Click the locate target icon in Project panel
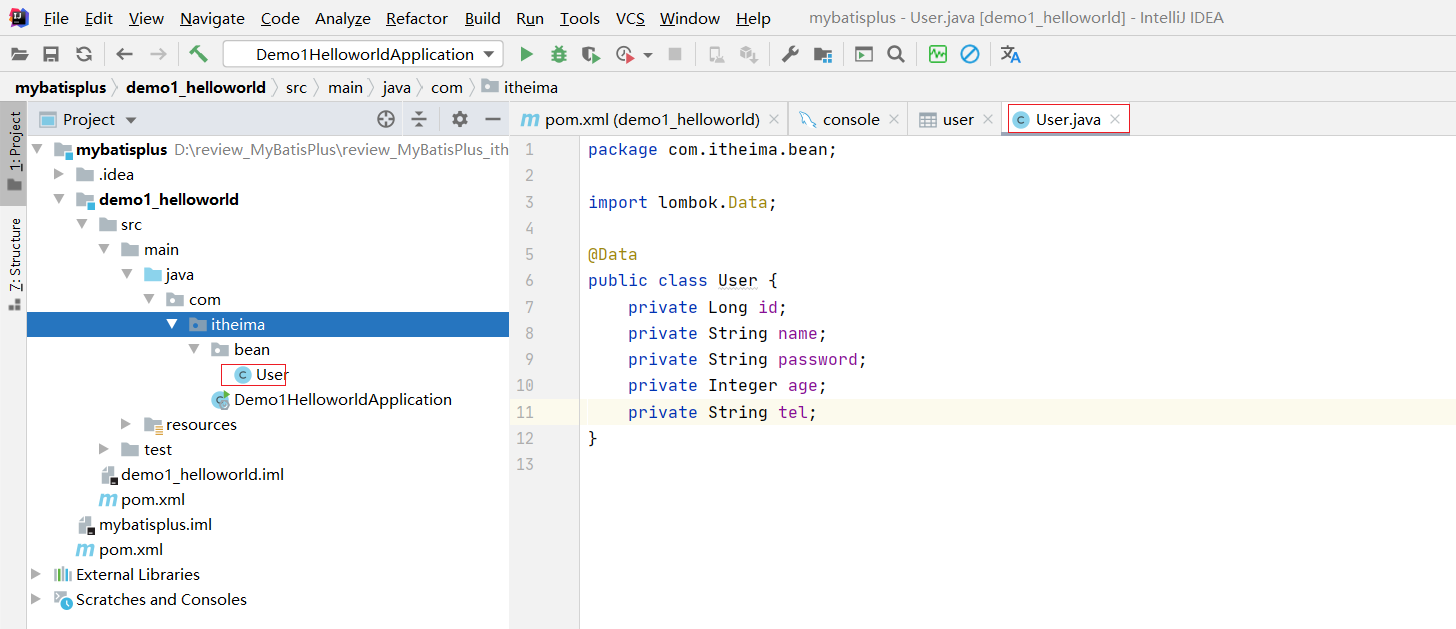The height and width of the screenshot is (629, 1456). tap(386, 120)
